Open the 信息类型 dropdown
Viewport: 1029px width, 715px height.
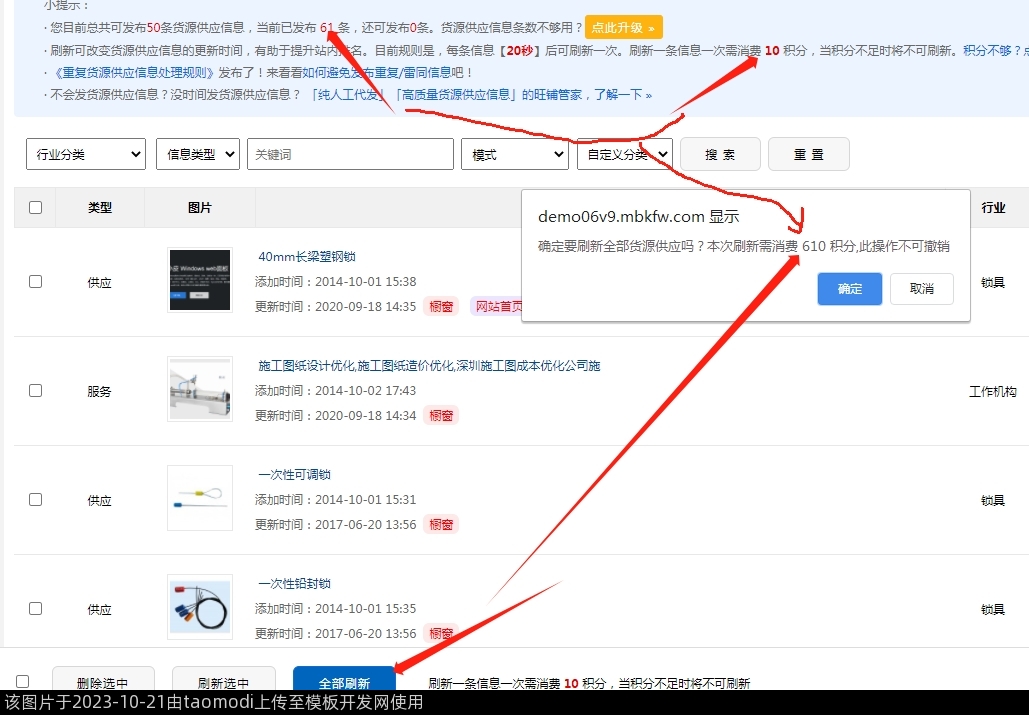tap(198, 154)
